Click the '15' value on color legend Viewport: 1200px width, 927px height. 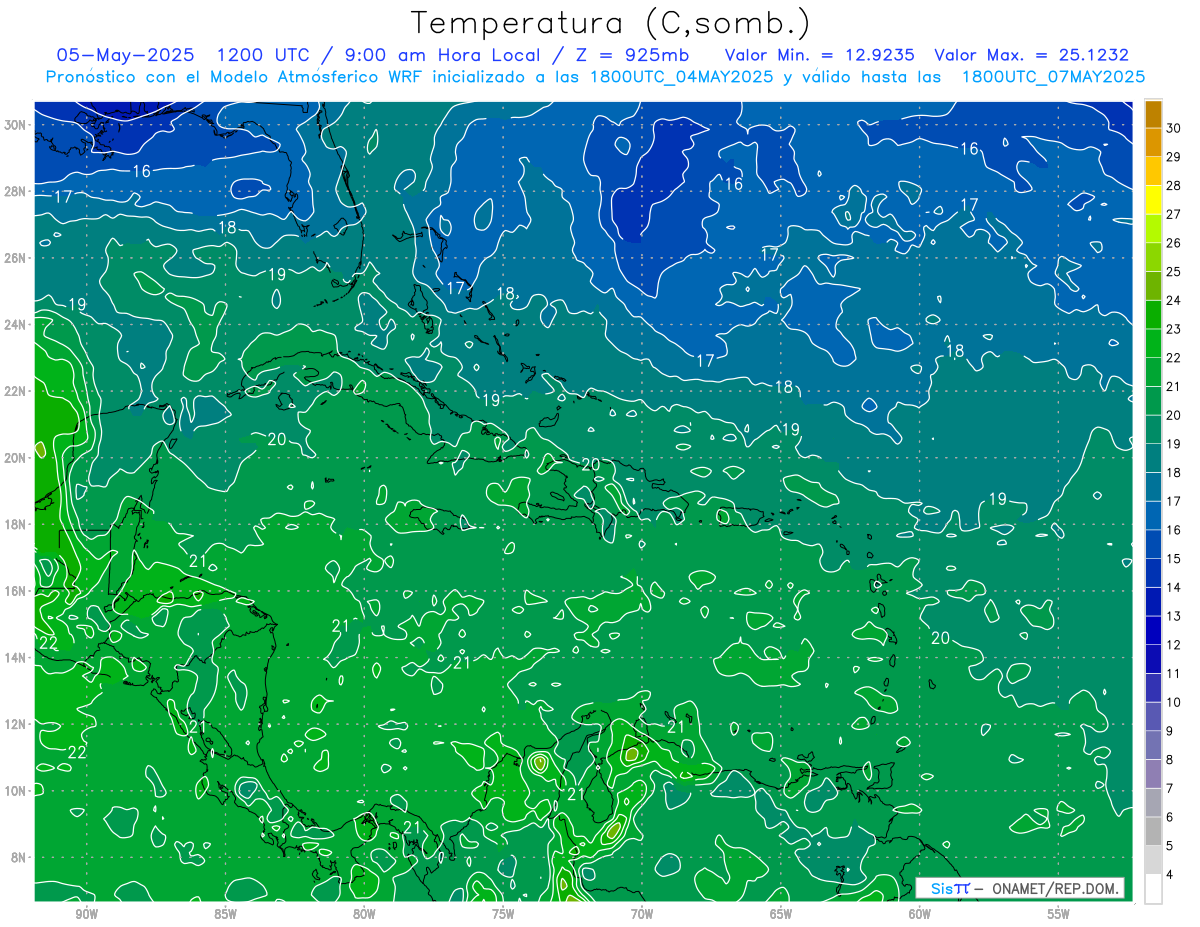click(x=1174, y=559)
